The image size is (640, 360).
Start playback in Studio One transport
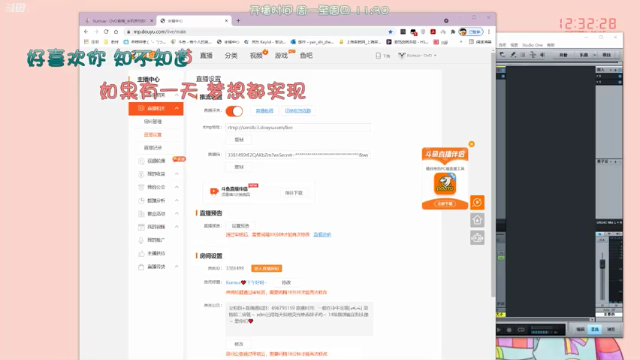point(499,330)
